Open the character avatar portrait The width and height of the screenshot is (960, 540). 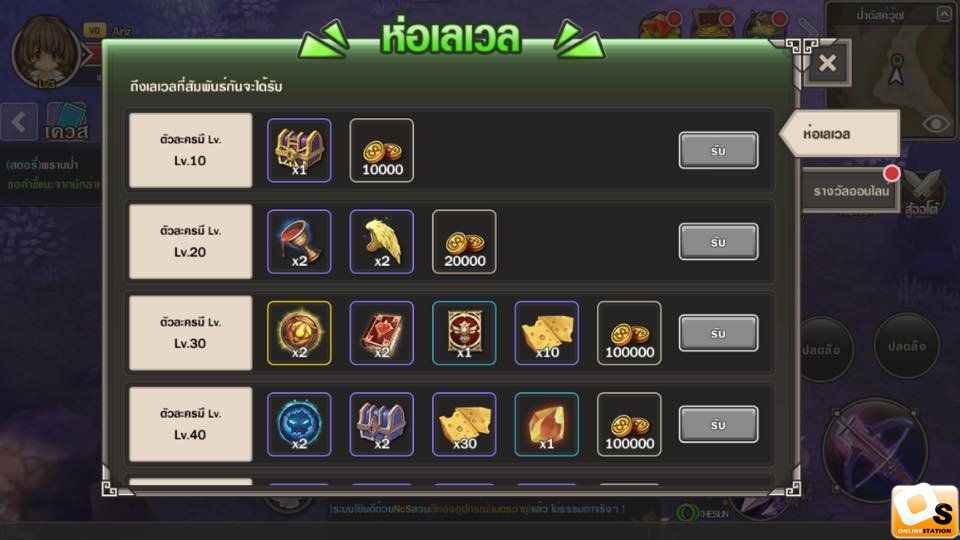46,52
